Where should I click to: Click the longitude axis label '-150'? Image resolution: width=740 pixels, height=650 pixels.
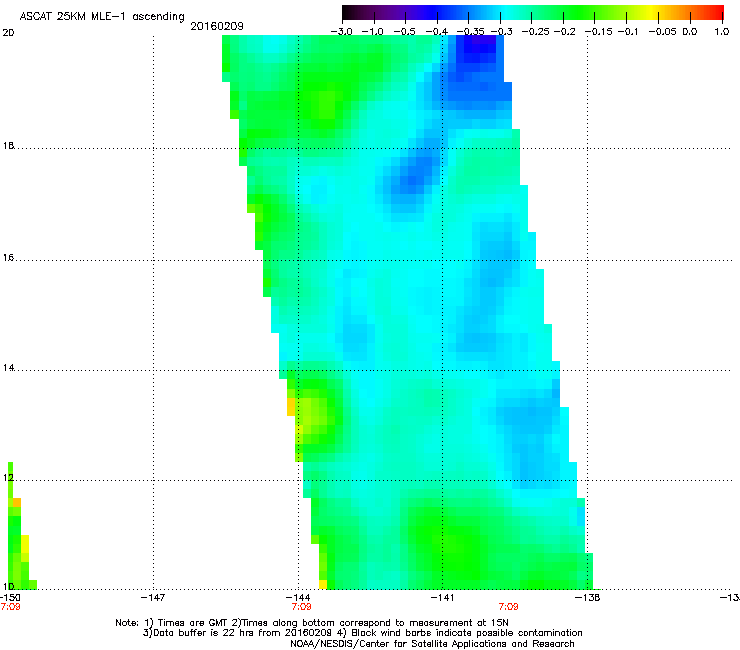(10, 598)
